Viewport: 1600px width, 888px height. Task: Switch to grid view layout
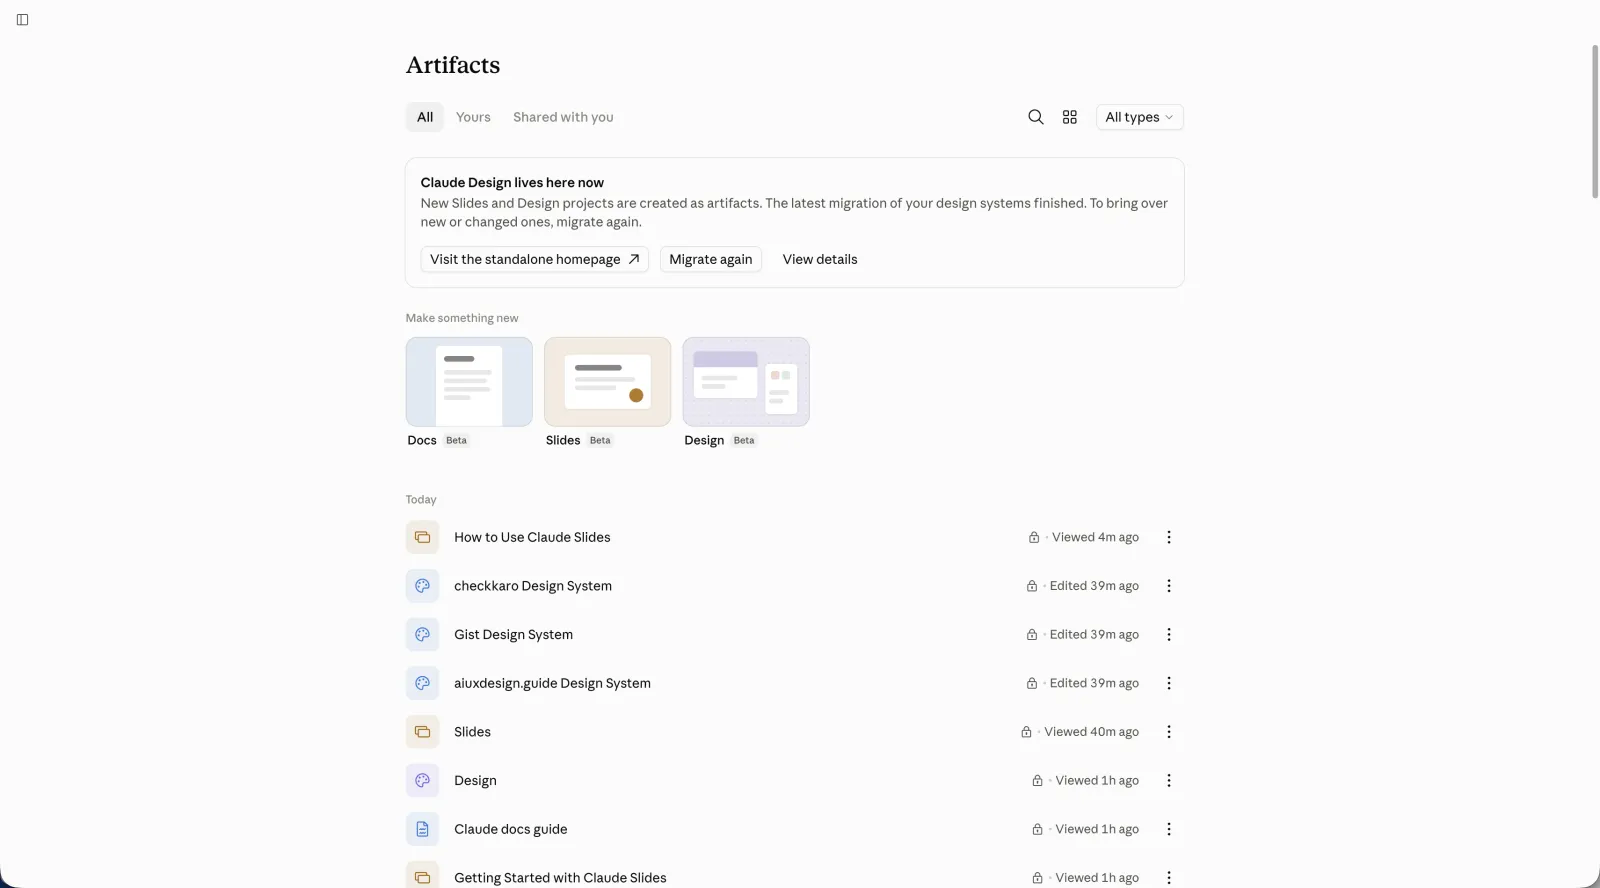[x=1070, y=117]
